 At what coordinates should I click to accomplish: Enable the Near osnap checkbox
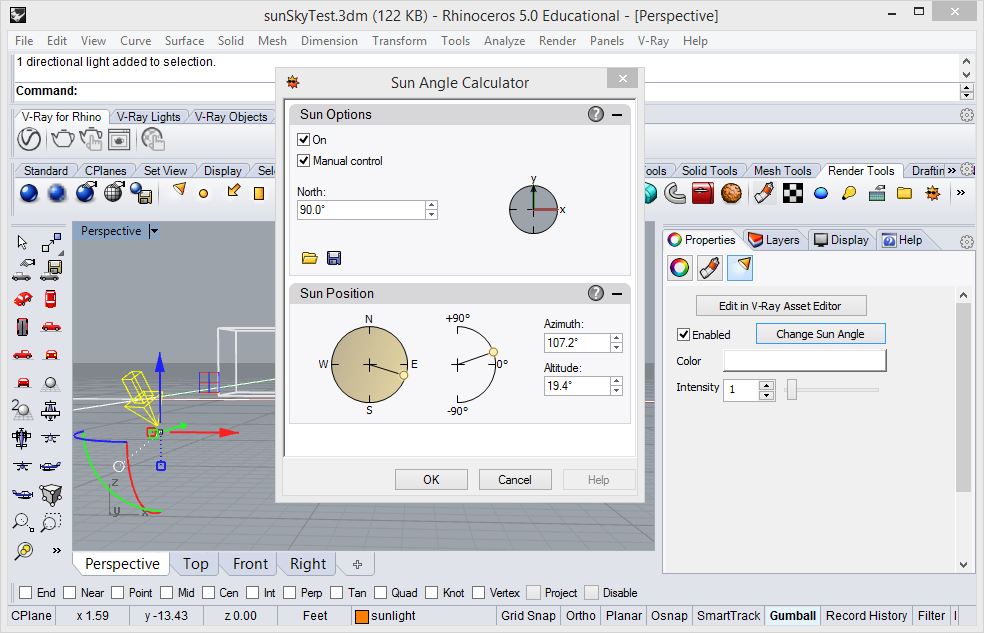pos(70,593)
